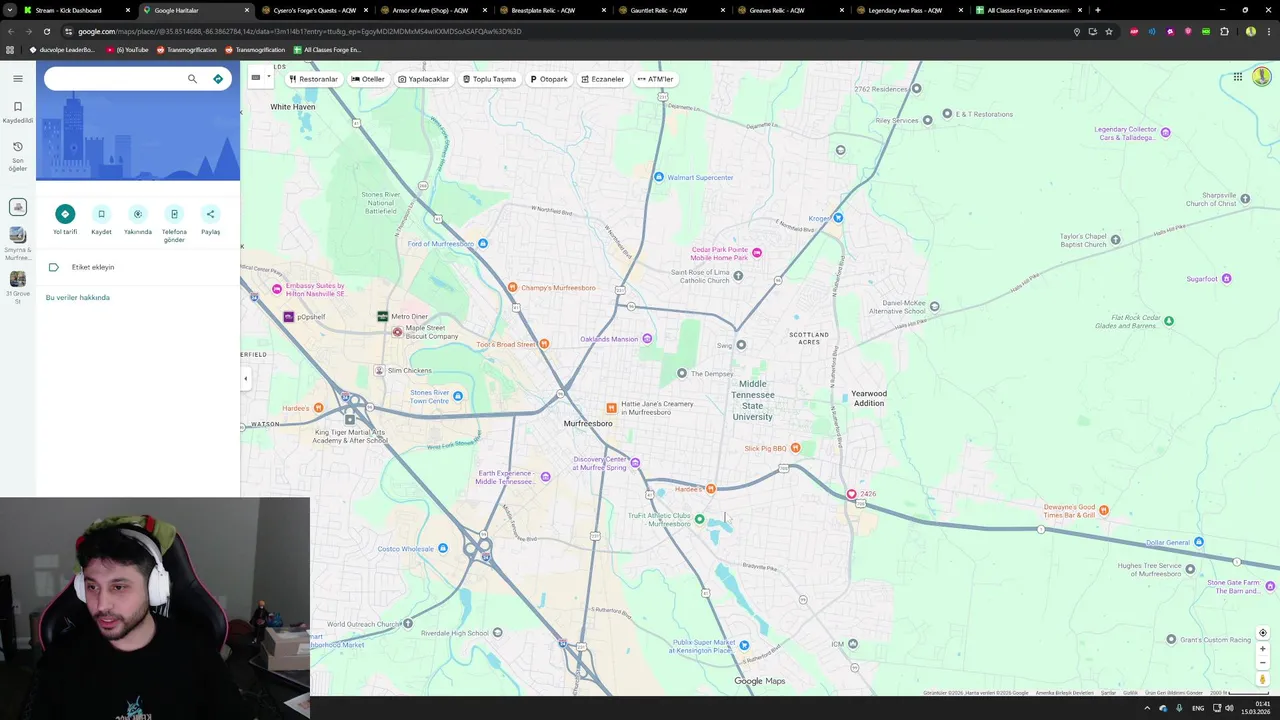
Task: Filter map by Restoranlar
Action: click(313, 79)
